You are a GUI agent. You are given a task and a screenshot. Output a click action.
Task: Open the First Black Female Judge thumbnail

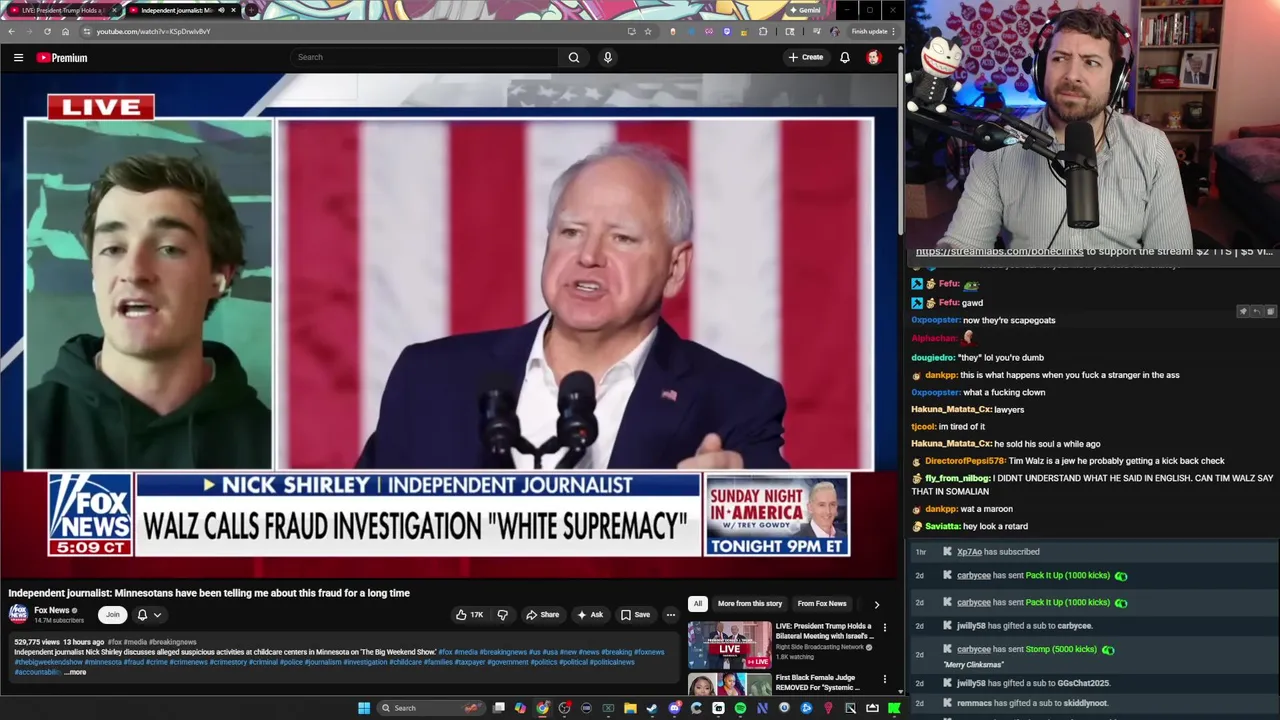pos(729,685)
